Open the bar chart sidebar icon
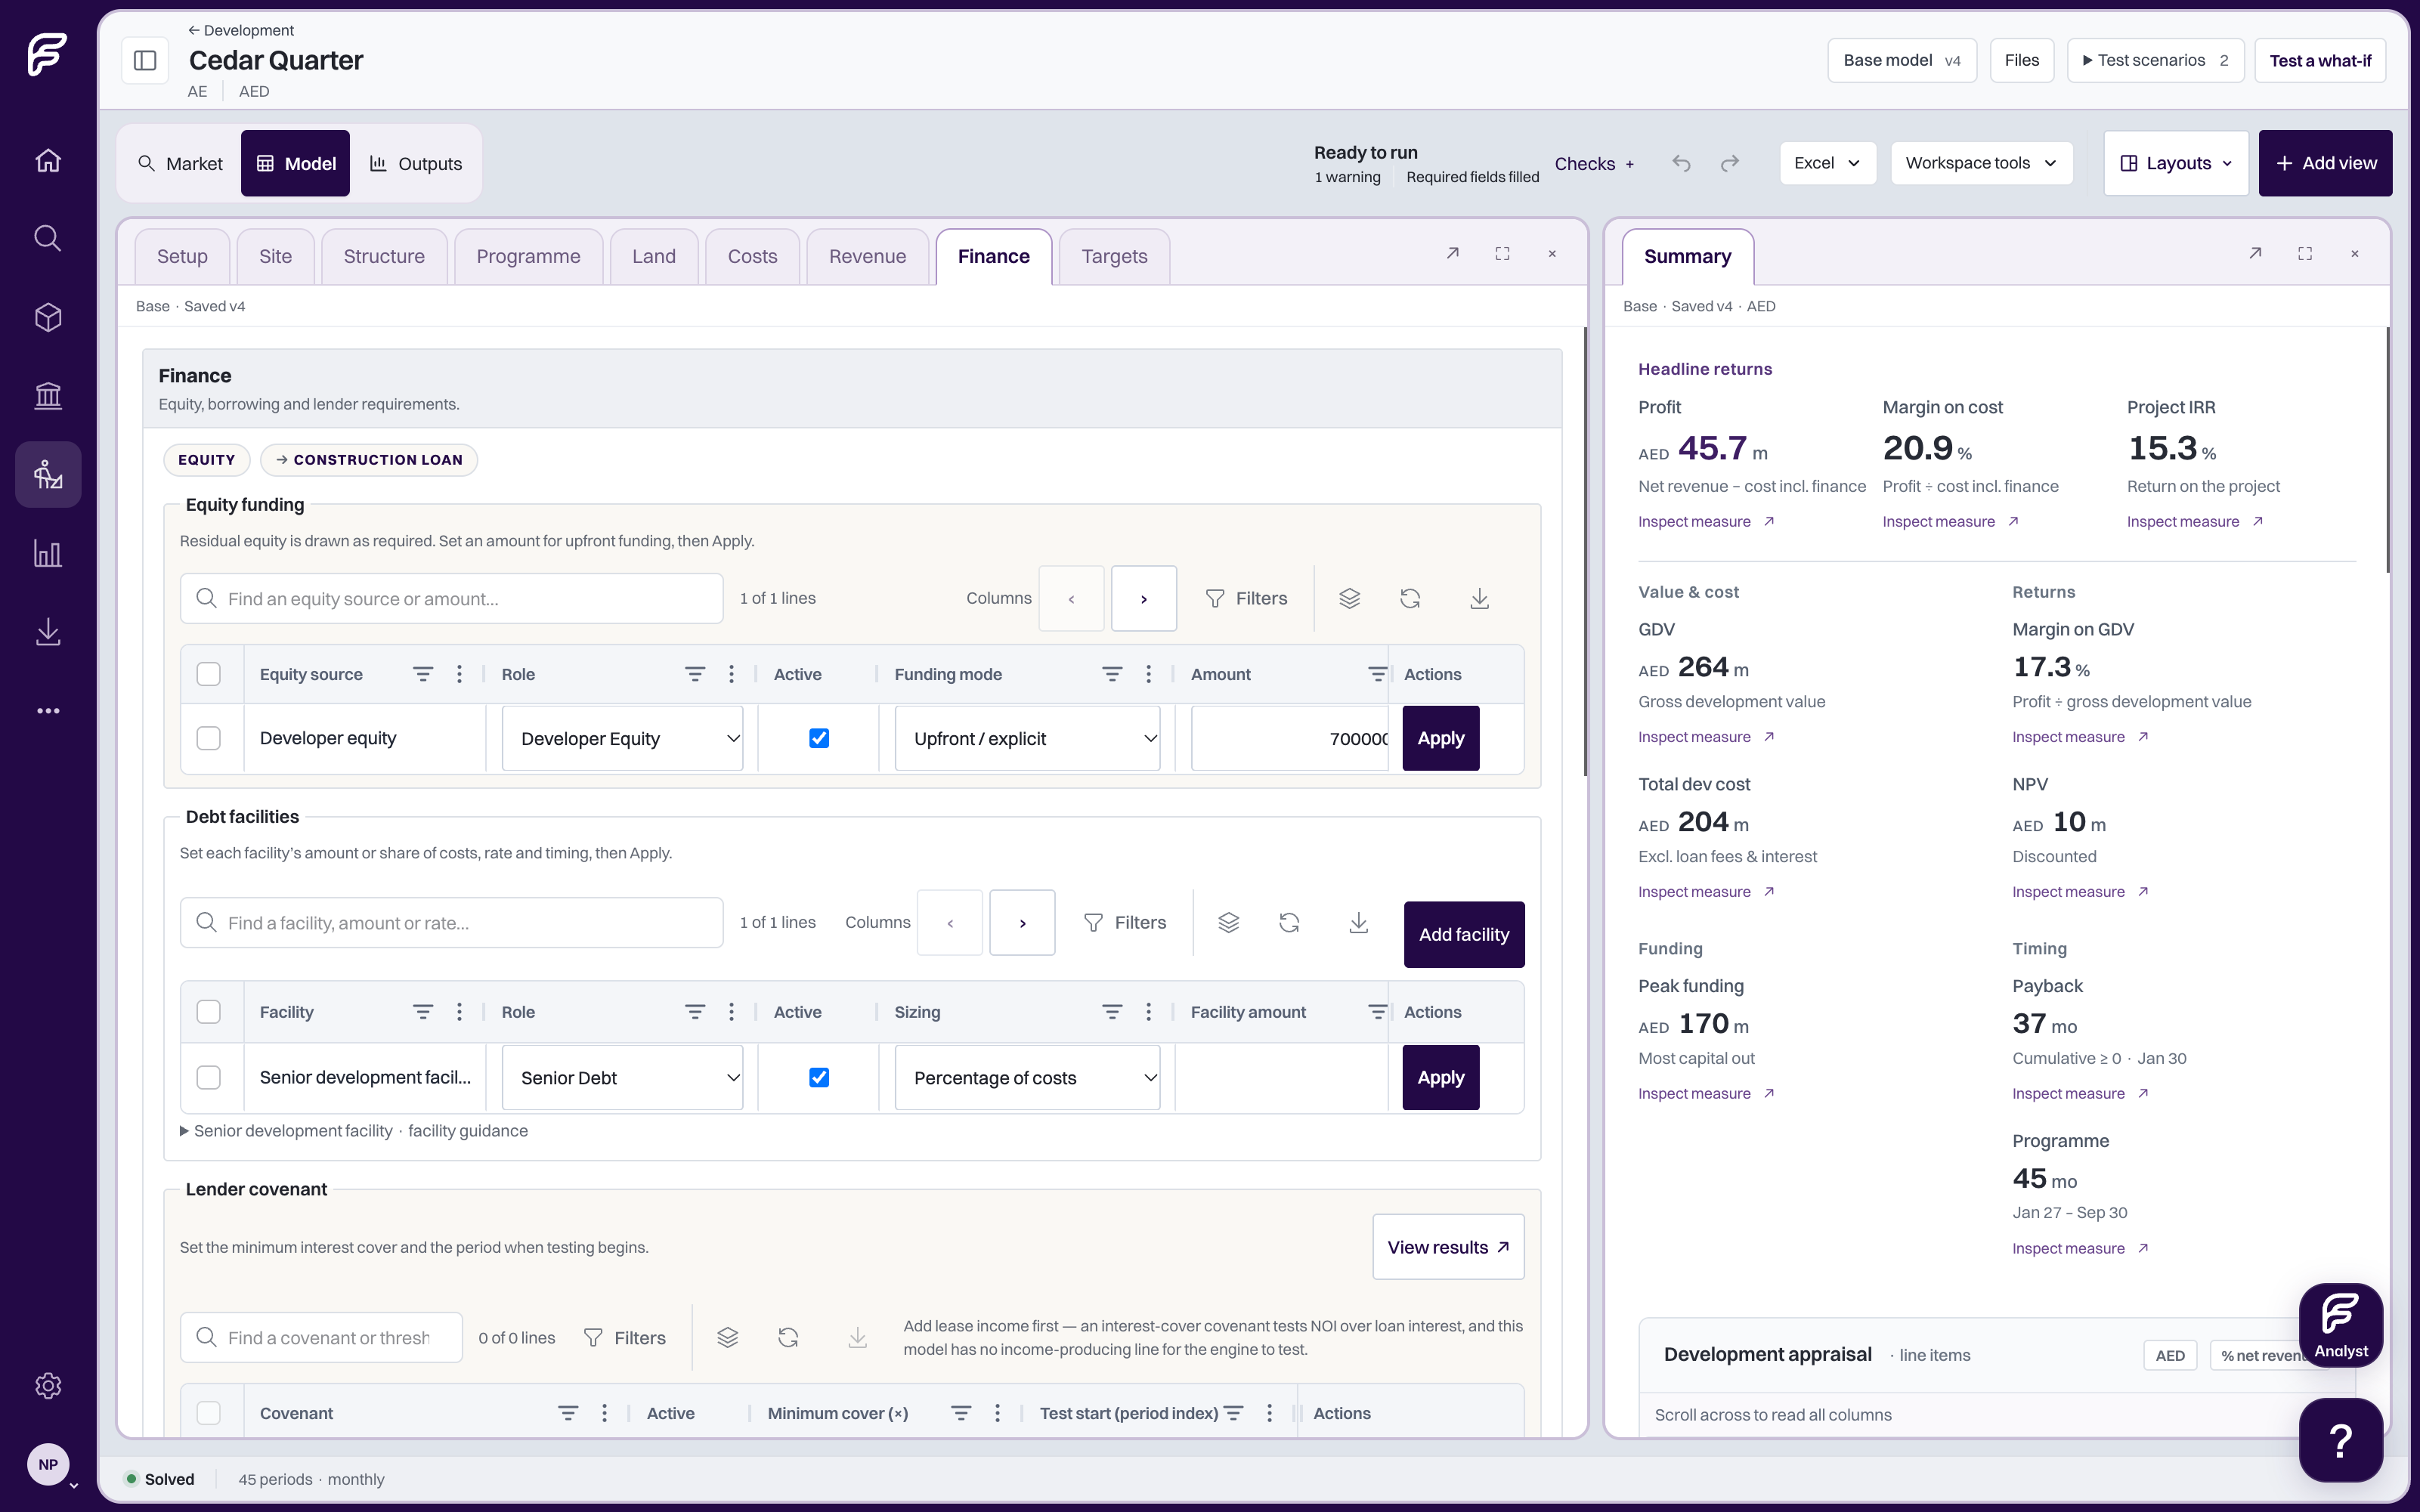This screenshot has height=1512, width=2420. tap(48, 553)
